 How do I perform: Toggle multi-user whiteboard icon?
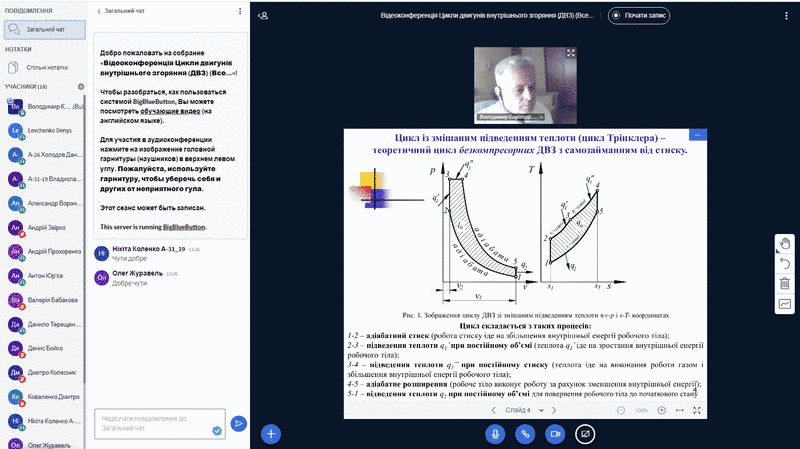click(x=785, y=304)
